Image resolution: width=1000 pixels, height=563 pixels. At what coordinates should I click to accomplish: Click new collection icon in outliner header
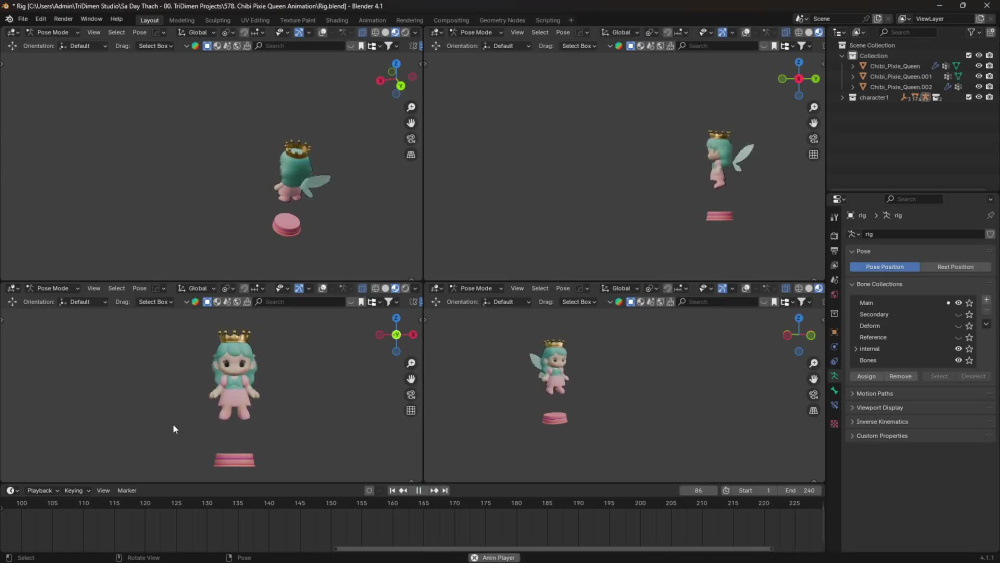coord(990,32)
